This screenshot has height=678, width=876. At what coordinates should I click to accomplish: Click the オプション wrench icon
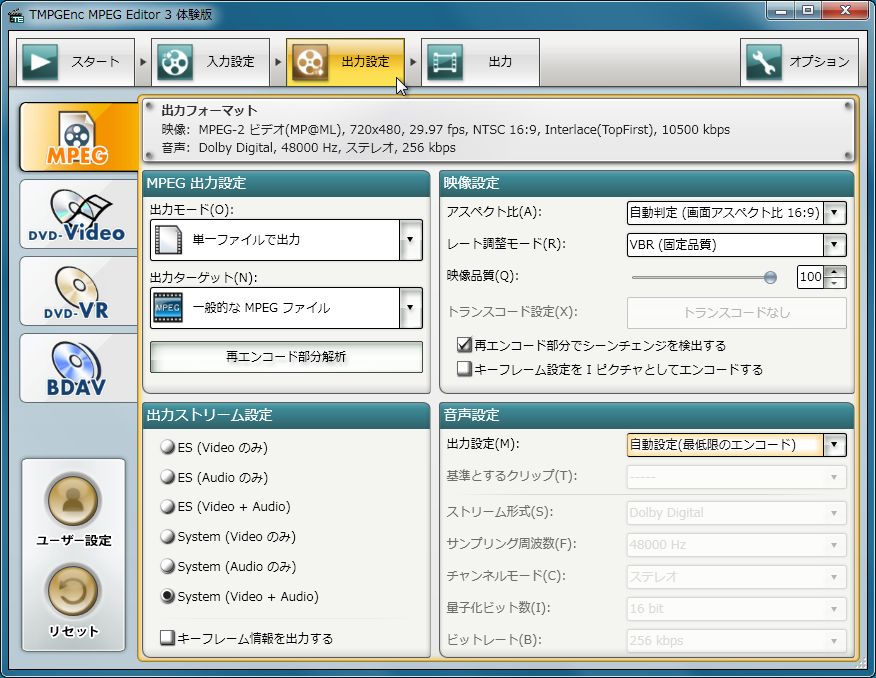click(764, 61)
